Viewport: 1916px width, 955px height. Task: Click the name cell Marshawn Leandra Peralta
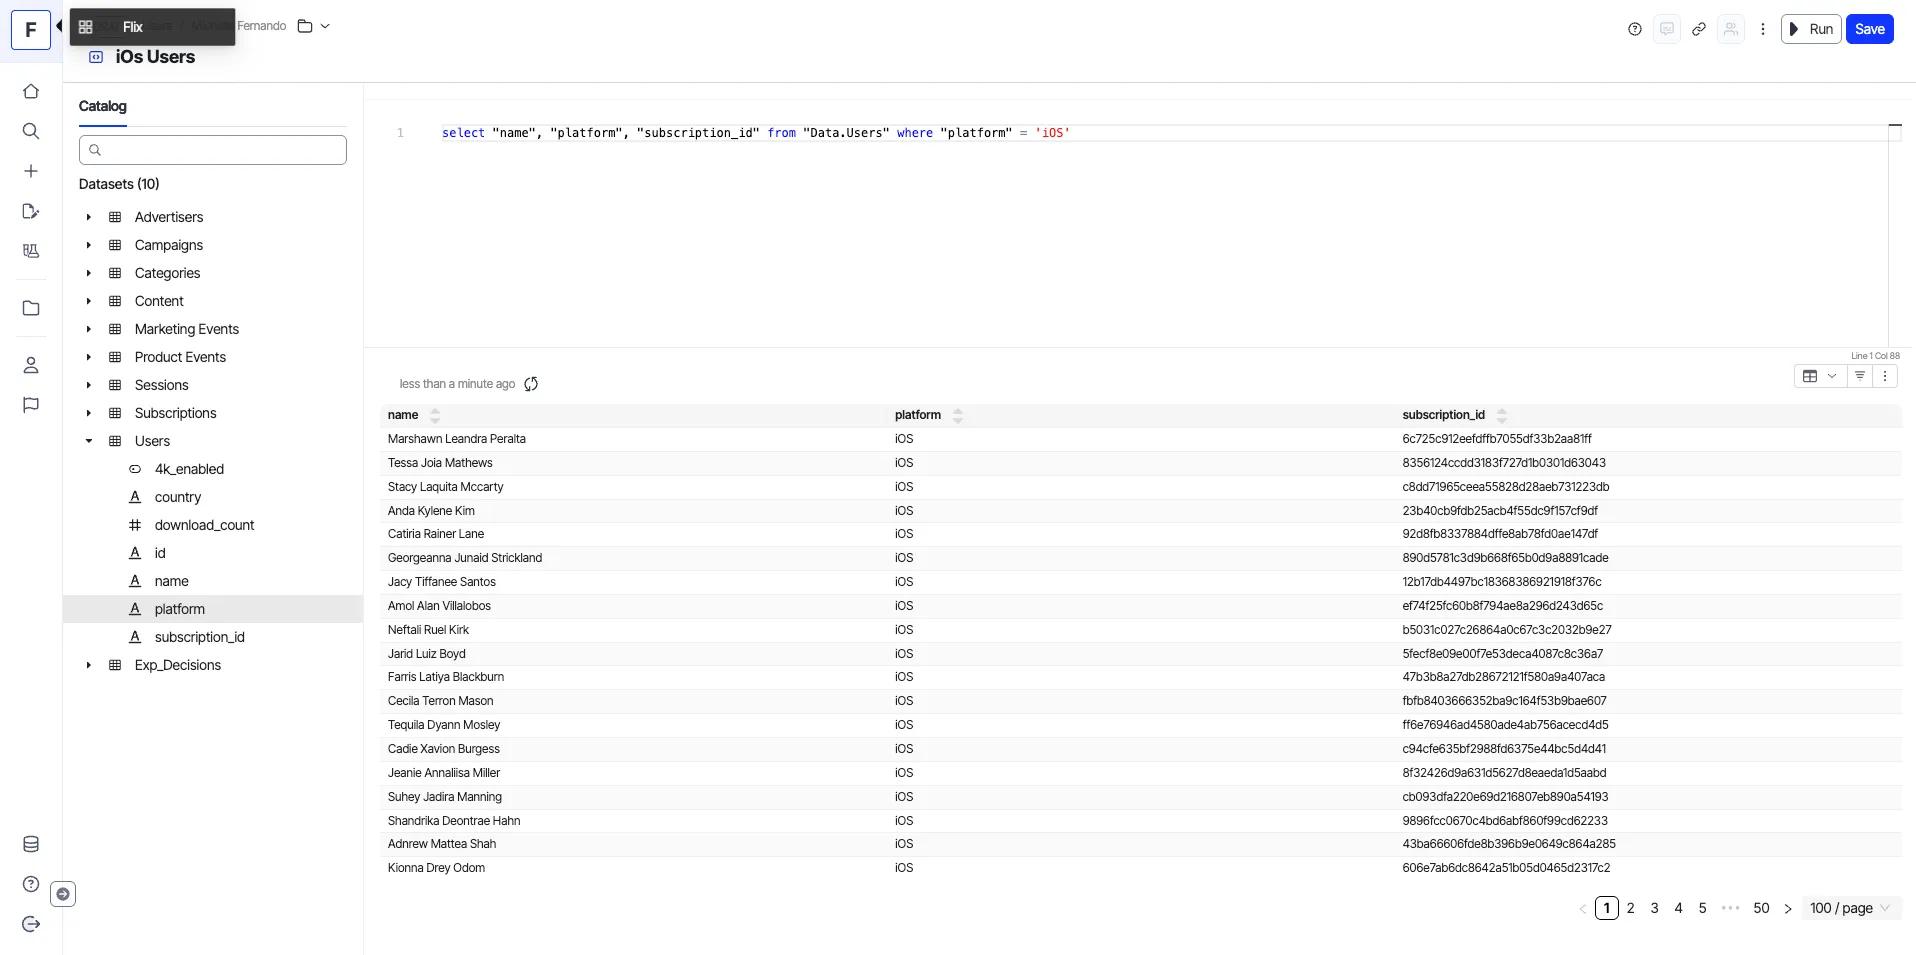coord(457,439)
